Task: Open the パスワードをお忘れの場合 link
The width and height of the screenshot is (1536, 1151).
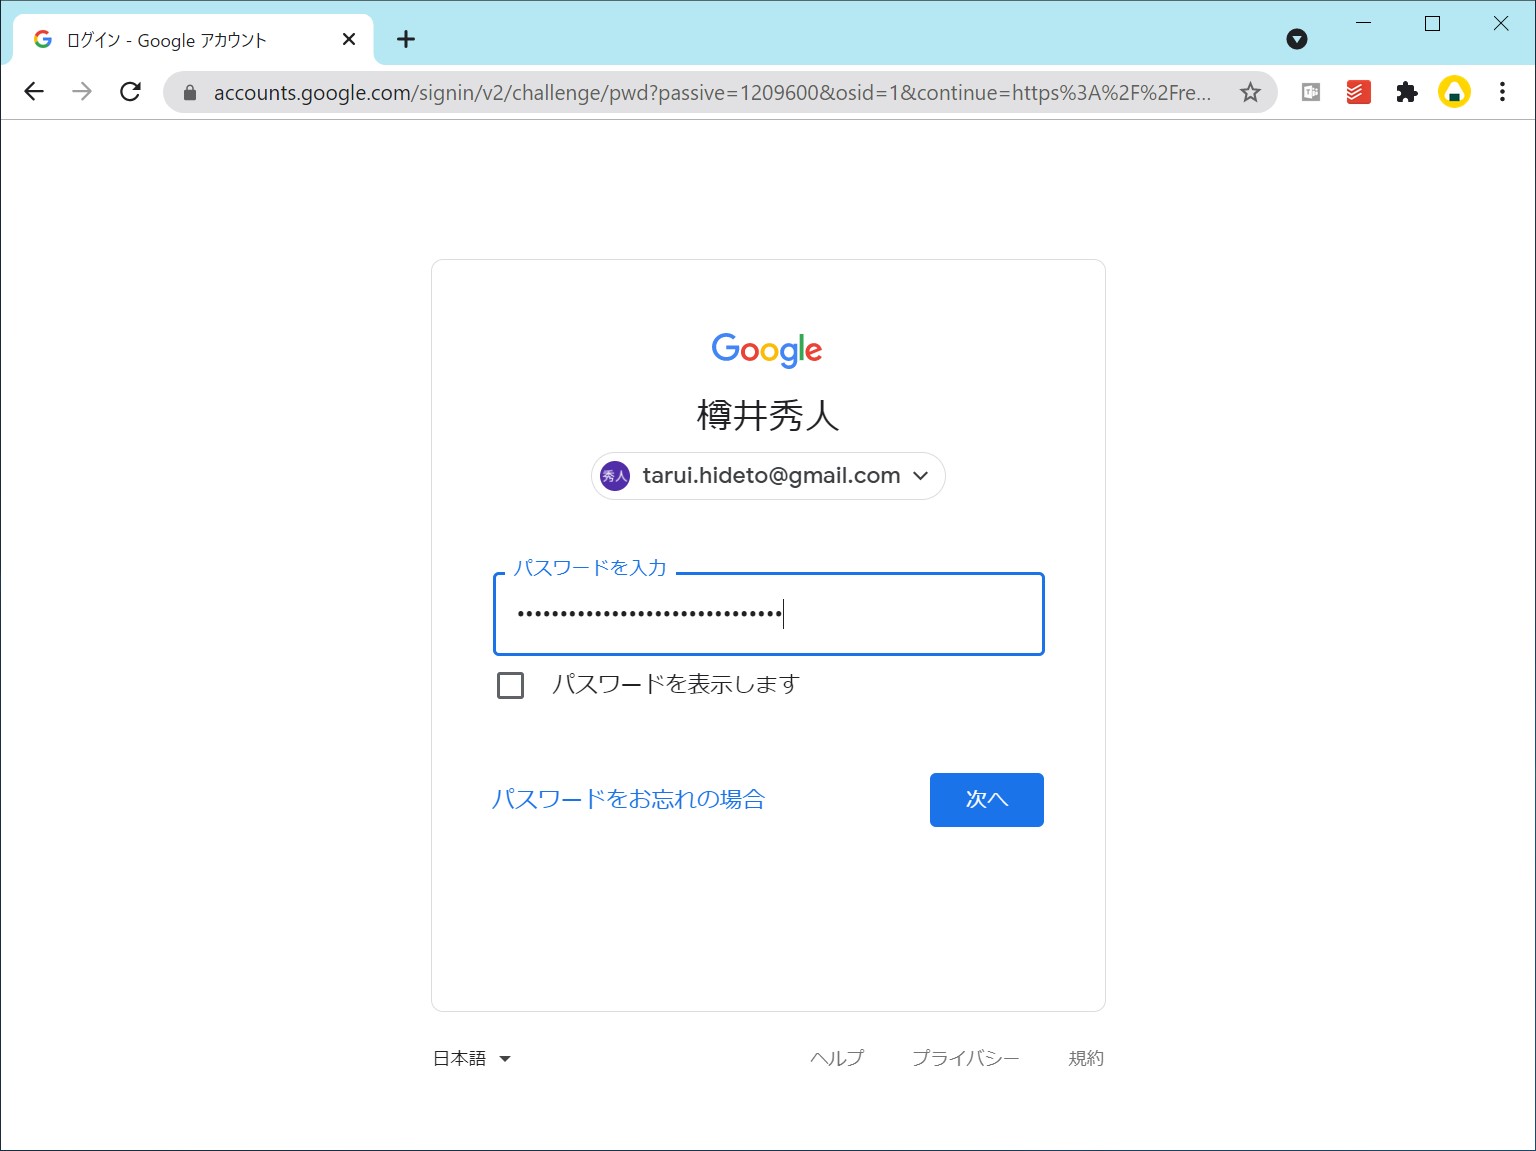Action: (629, 799)
